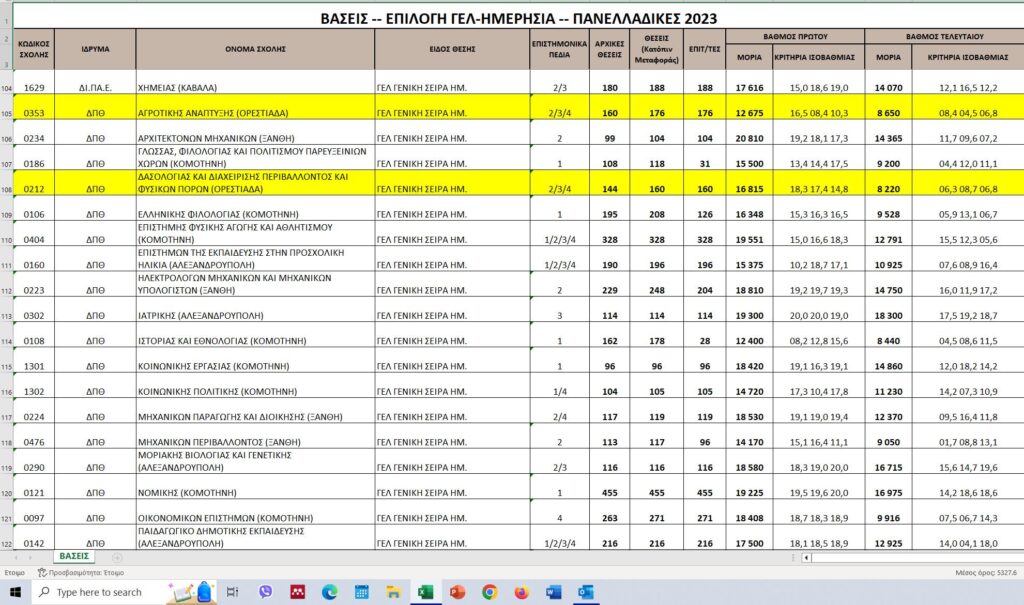Viewport: 1024px width, 605px height.
Task: Open Word from the taskbar
Action: pos(553,592)
